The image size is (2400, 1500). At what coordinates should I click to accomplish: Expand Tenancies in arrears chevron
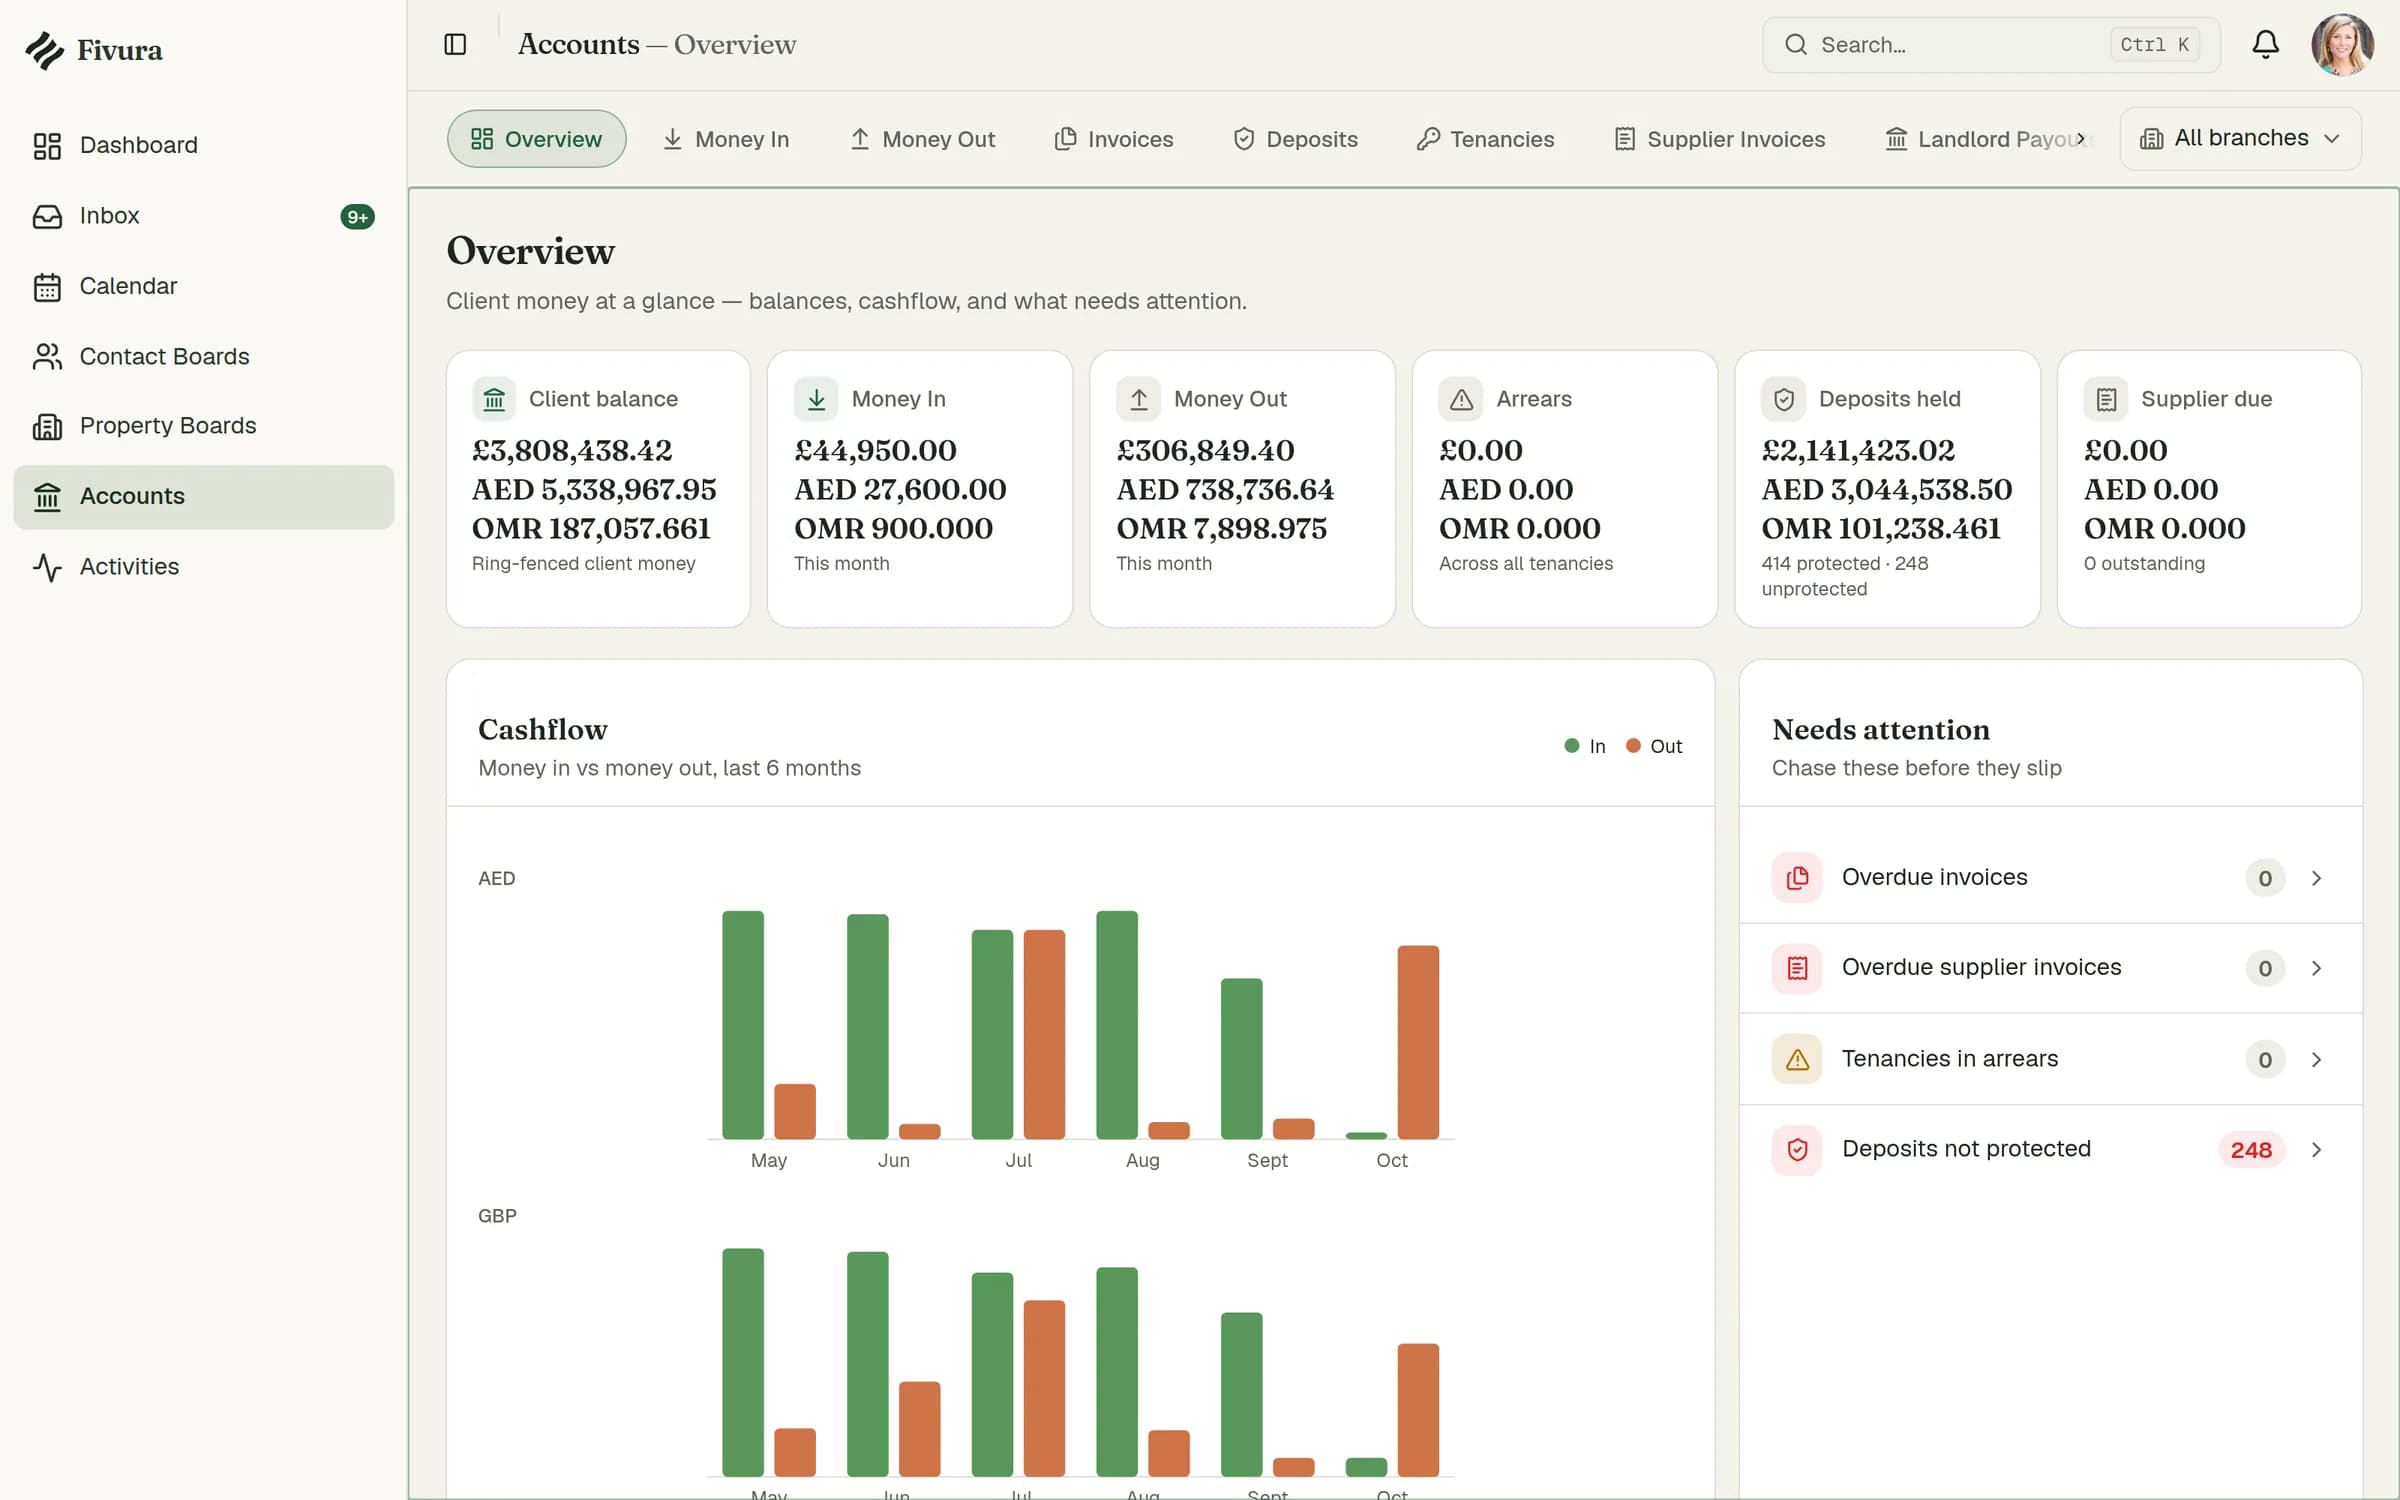pyautogui.click(x=2316, y=1059)
